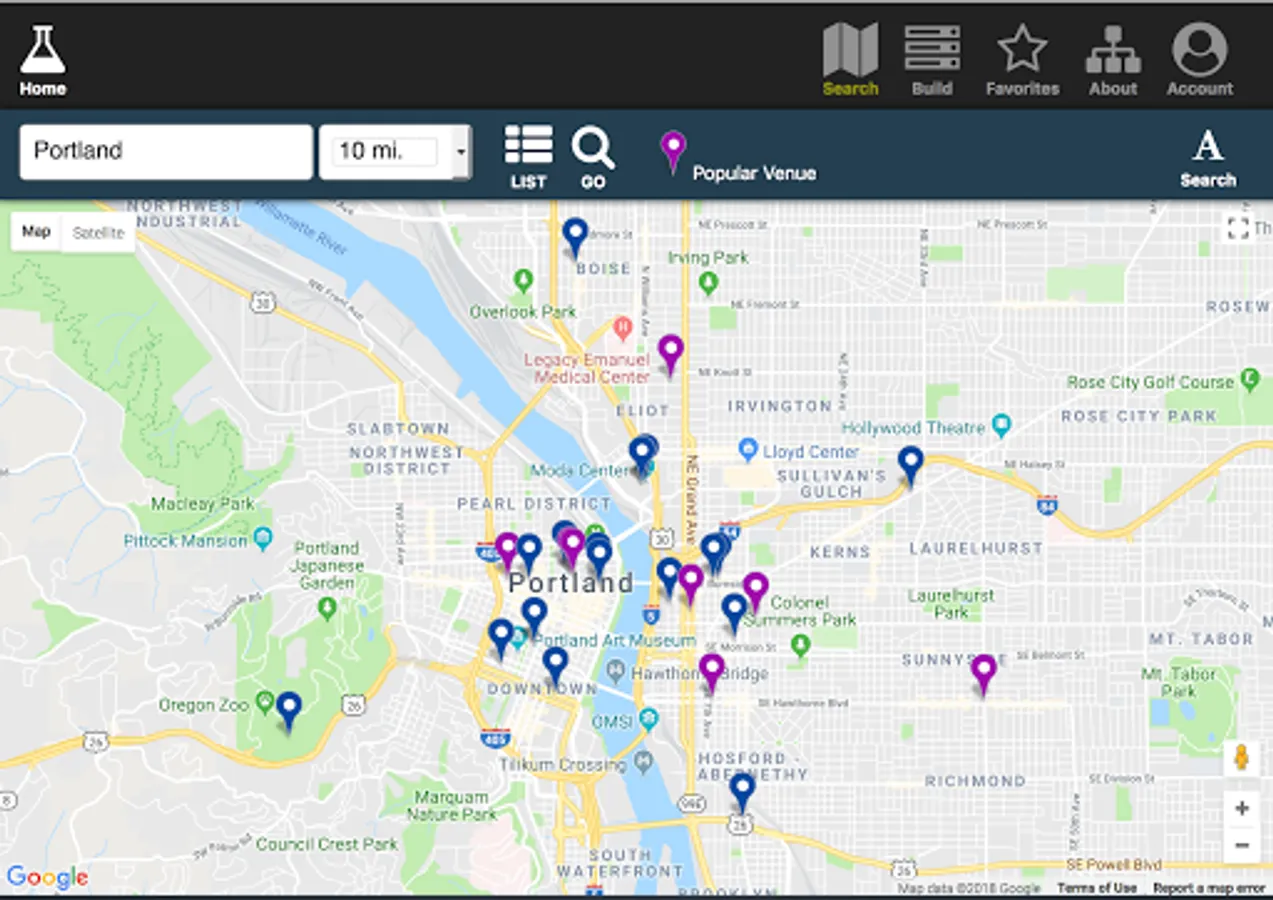This screenshot has width=1273, height=900.
Task: Click the Portland location search field
Action: 166,152
